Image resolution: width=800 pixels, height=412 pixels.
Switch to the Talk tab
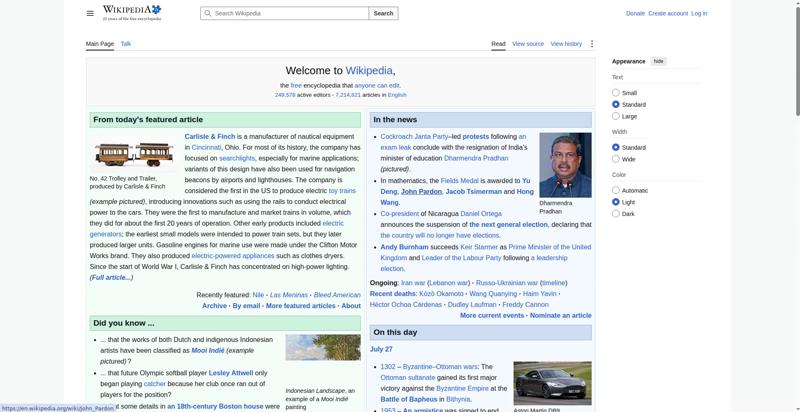(126, 44)
